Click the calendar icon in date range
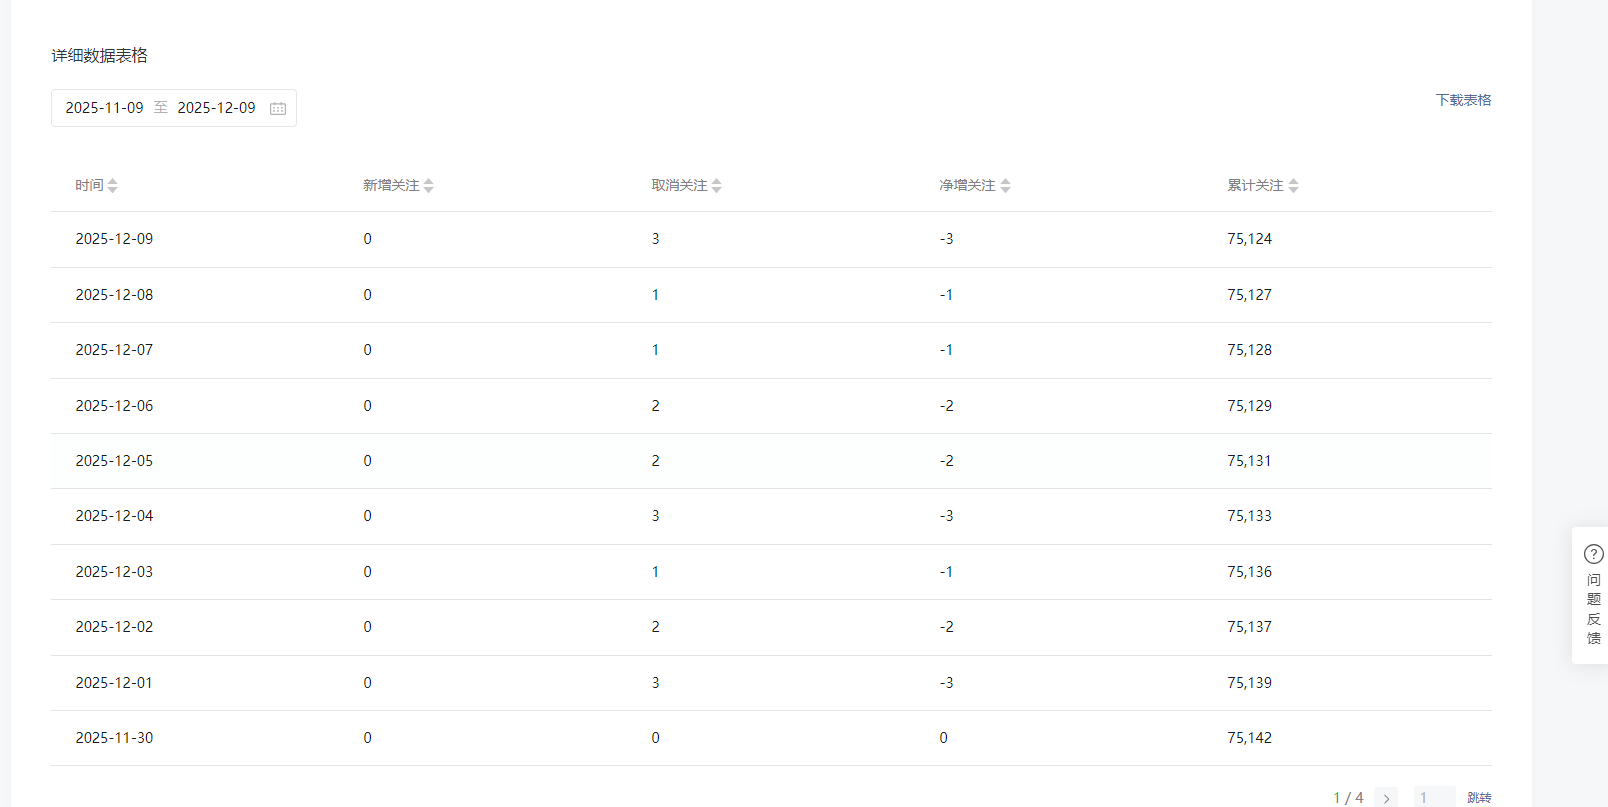The image size is (1608, 807). point(278,108)
